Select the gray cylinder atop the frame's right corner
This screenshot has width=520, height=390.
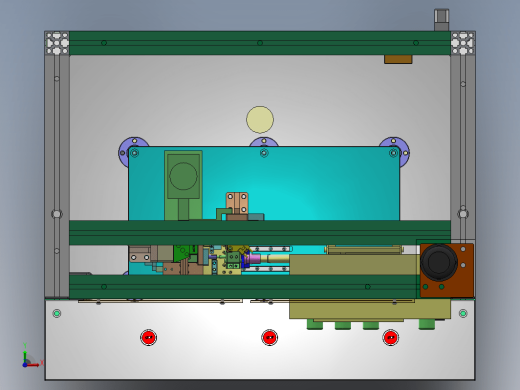[x=442, y=20]
